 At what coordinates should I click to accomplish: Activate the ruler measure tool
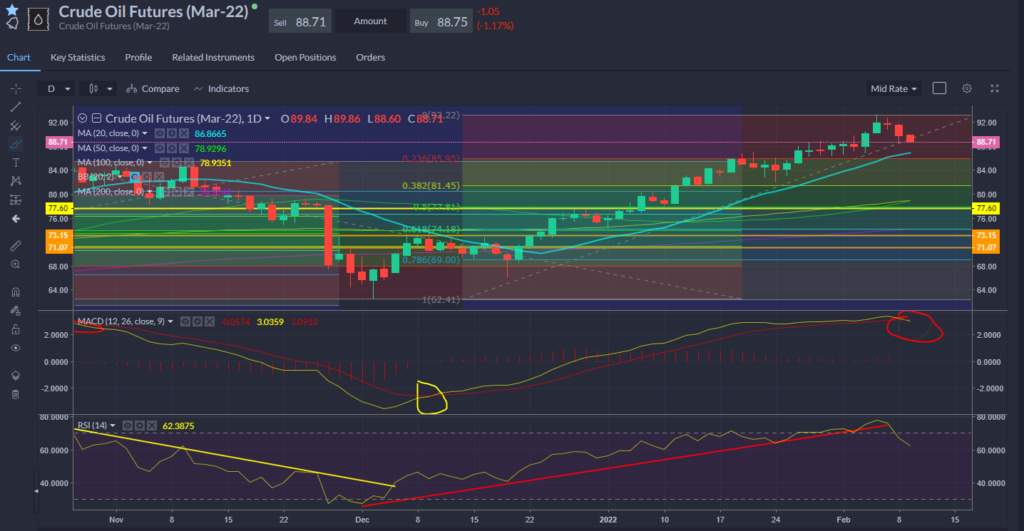[15, 245]
